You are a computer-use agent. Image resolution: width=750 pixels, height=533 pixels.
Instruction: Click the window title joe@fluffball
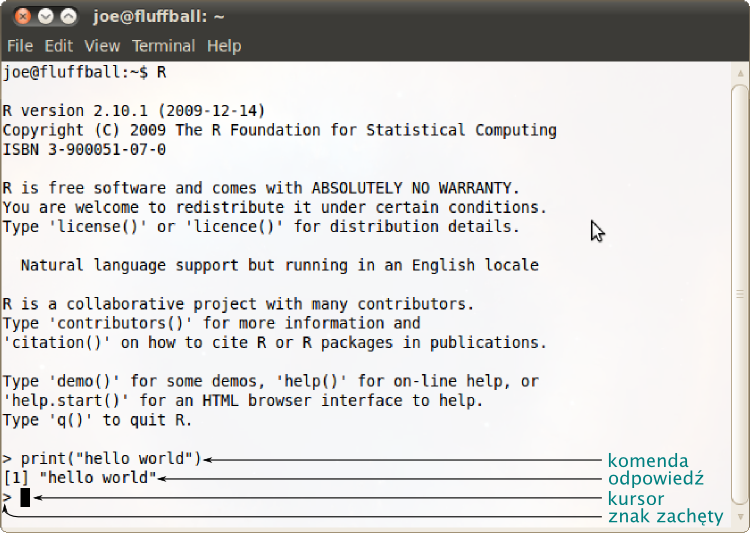[x=158, y=17]
